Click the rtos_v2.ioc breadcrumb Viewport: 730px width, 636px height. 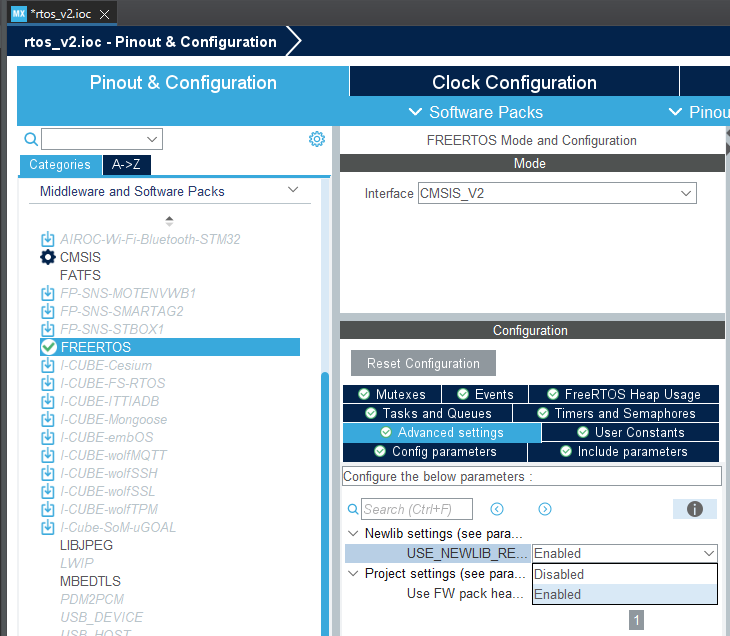(150, 41)
